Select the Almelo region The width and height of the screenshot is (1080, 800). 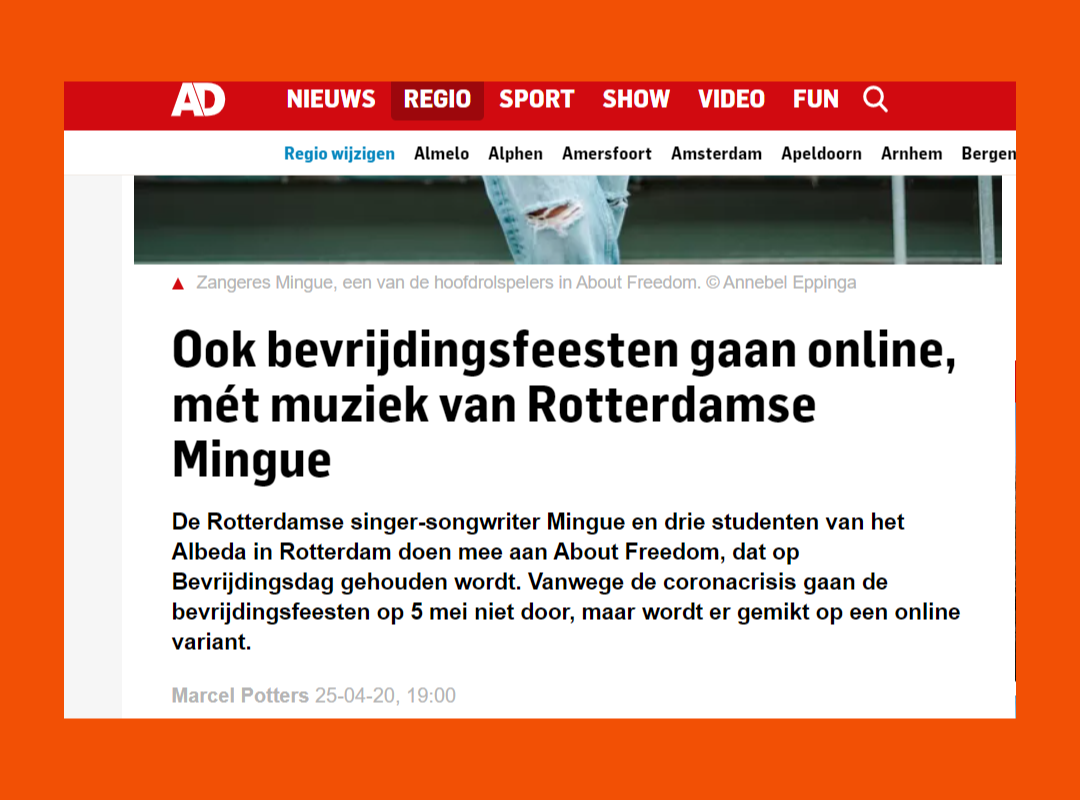pyautogui.click(x=441, y=154)
